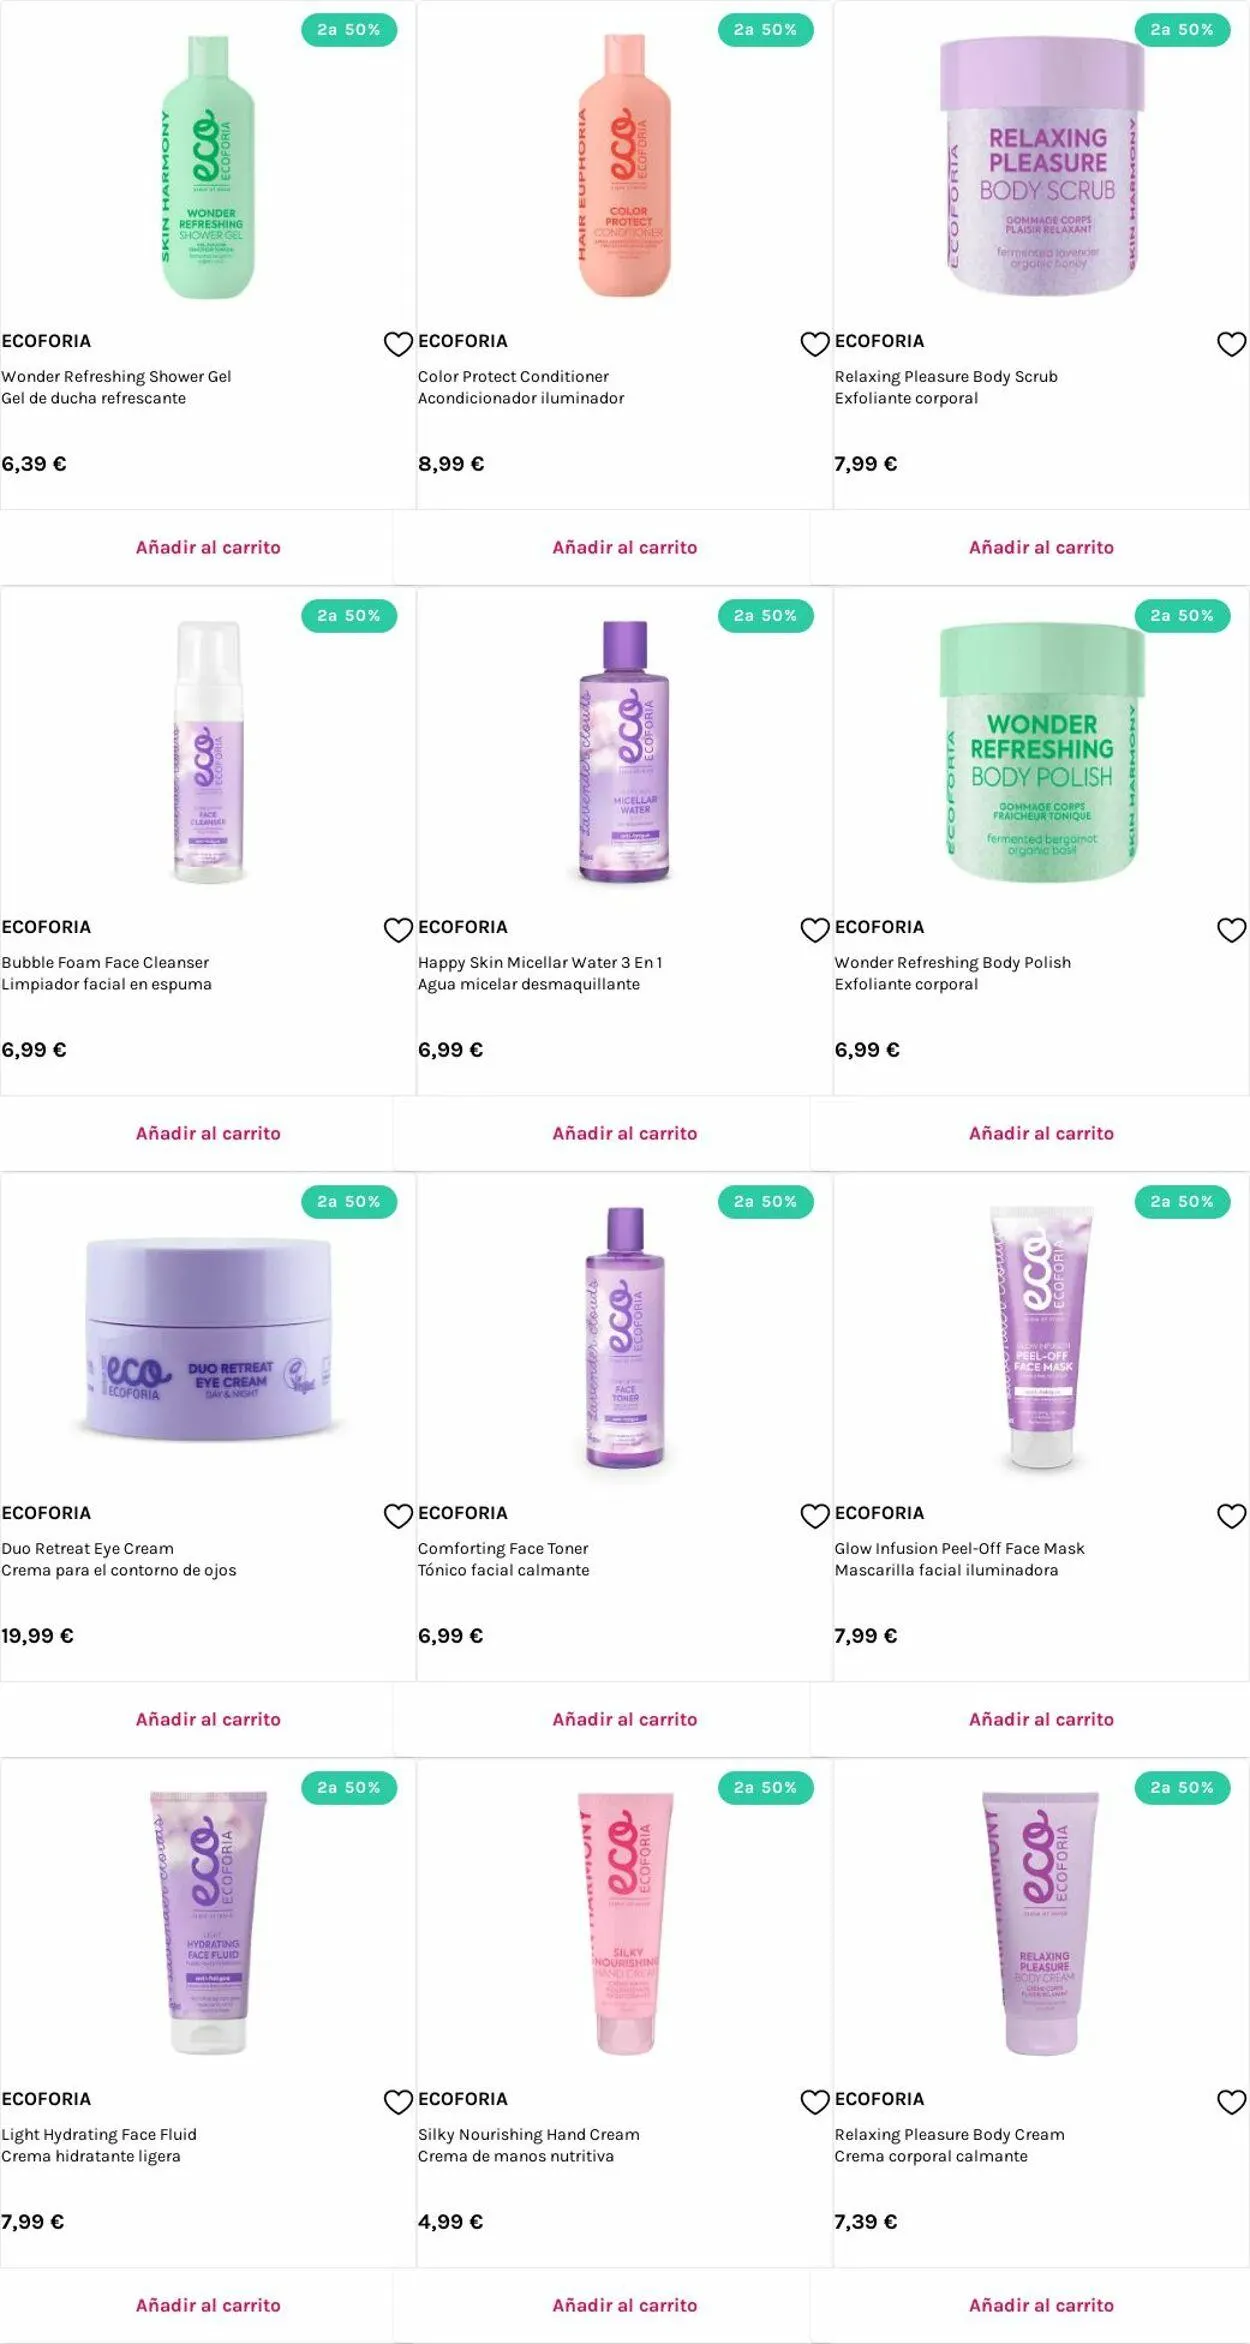This screenshot has width=1250, height=2344.
Task: Add Relaxing Pleasure Body Scrub to wishlist heart
Action: click(1231, 344)
